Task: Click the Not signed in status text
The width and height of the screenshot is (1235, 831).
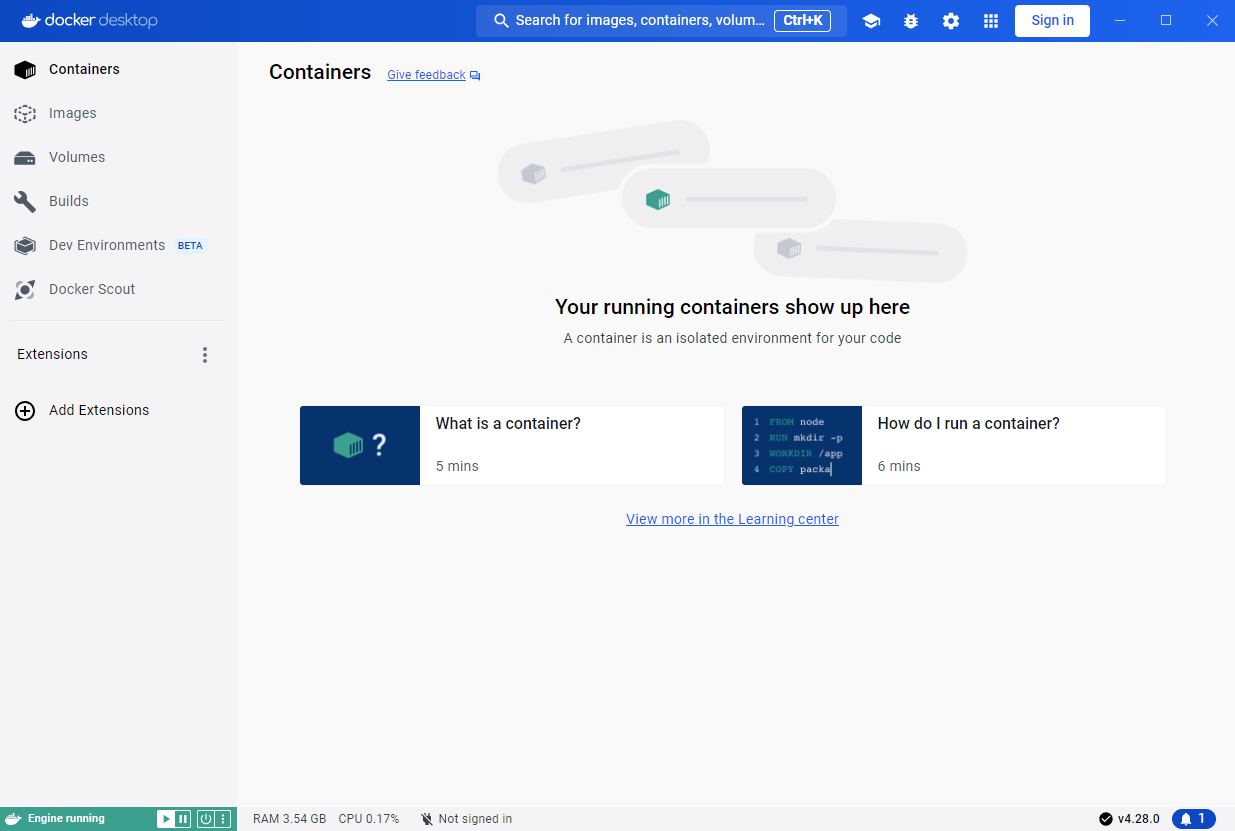Action: pos(475,819)
